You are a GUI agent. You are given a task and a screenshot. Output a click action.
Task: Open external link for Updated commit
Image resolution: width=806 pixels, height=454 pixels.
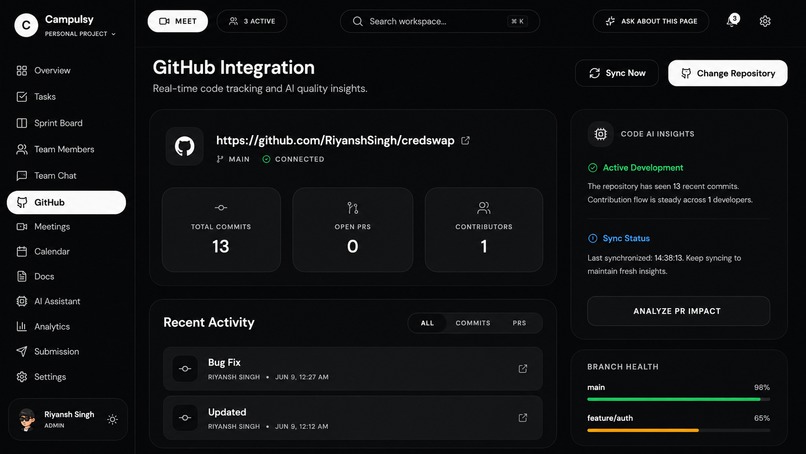pyautogui.click(x=523, y=417)
